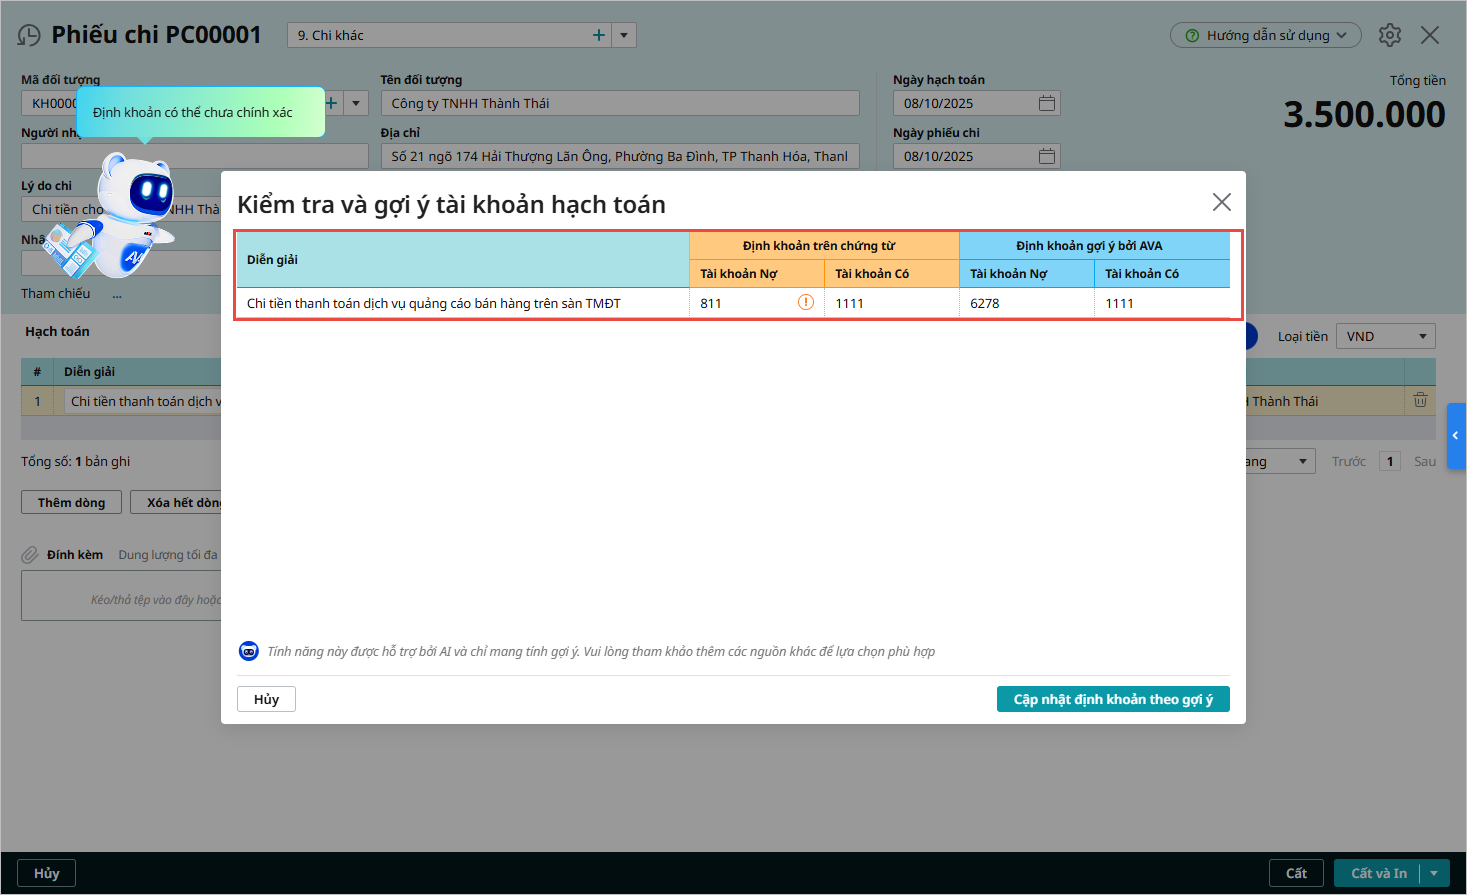Click Cập nhật định khoản theo gợi ý
This screenshot has height=895, width=1467.
pos(1112,699)
